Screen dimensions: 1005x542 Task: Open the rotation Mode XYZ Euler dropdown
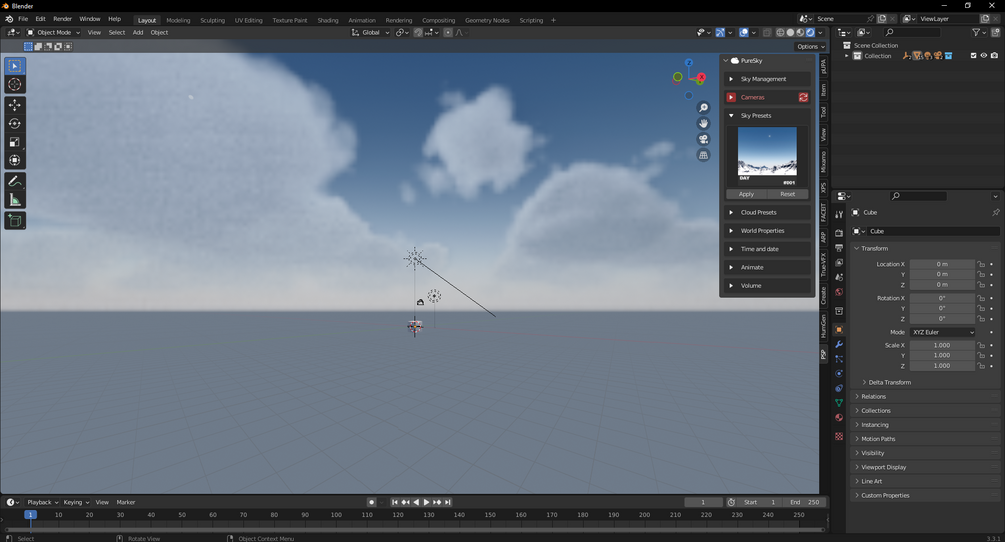pyautogui.click(x=943, y=332)
